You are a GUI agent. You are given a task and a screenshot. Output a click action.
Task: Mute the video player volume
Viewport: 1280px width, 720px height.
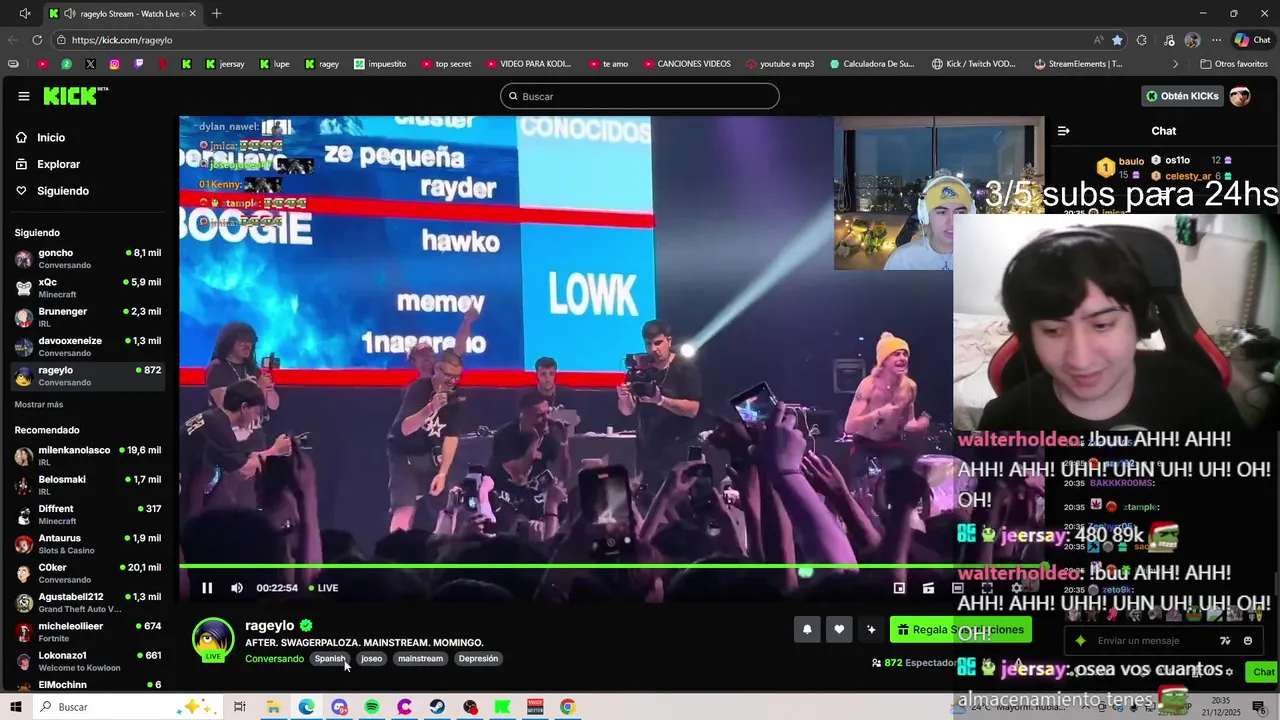237,588
